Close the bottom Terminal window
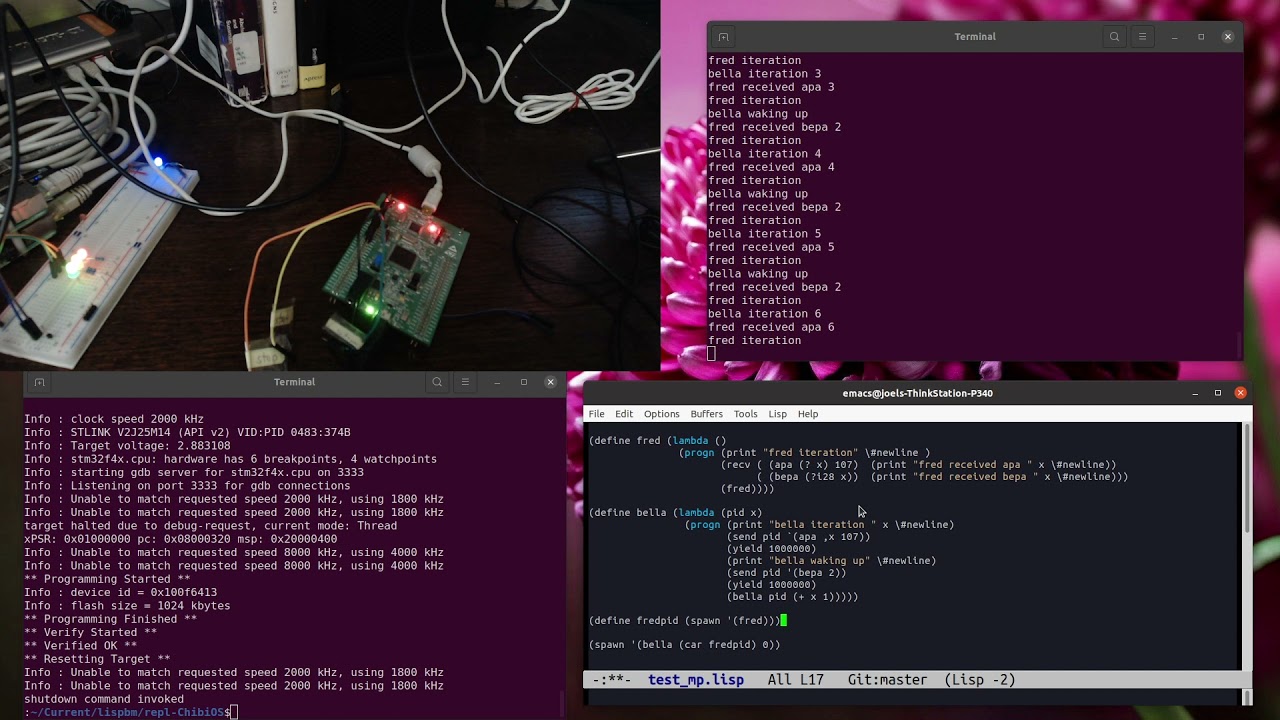1280x720 pixels. coord(550,382)
